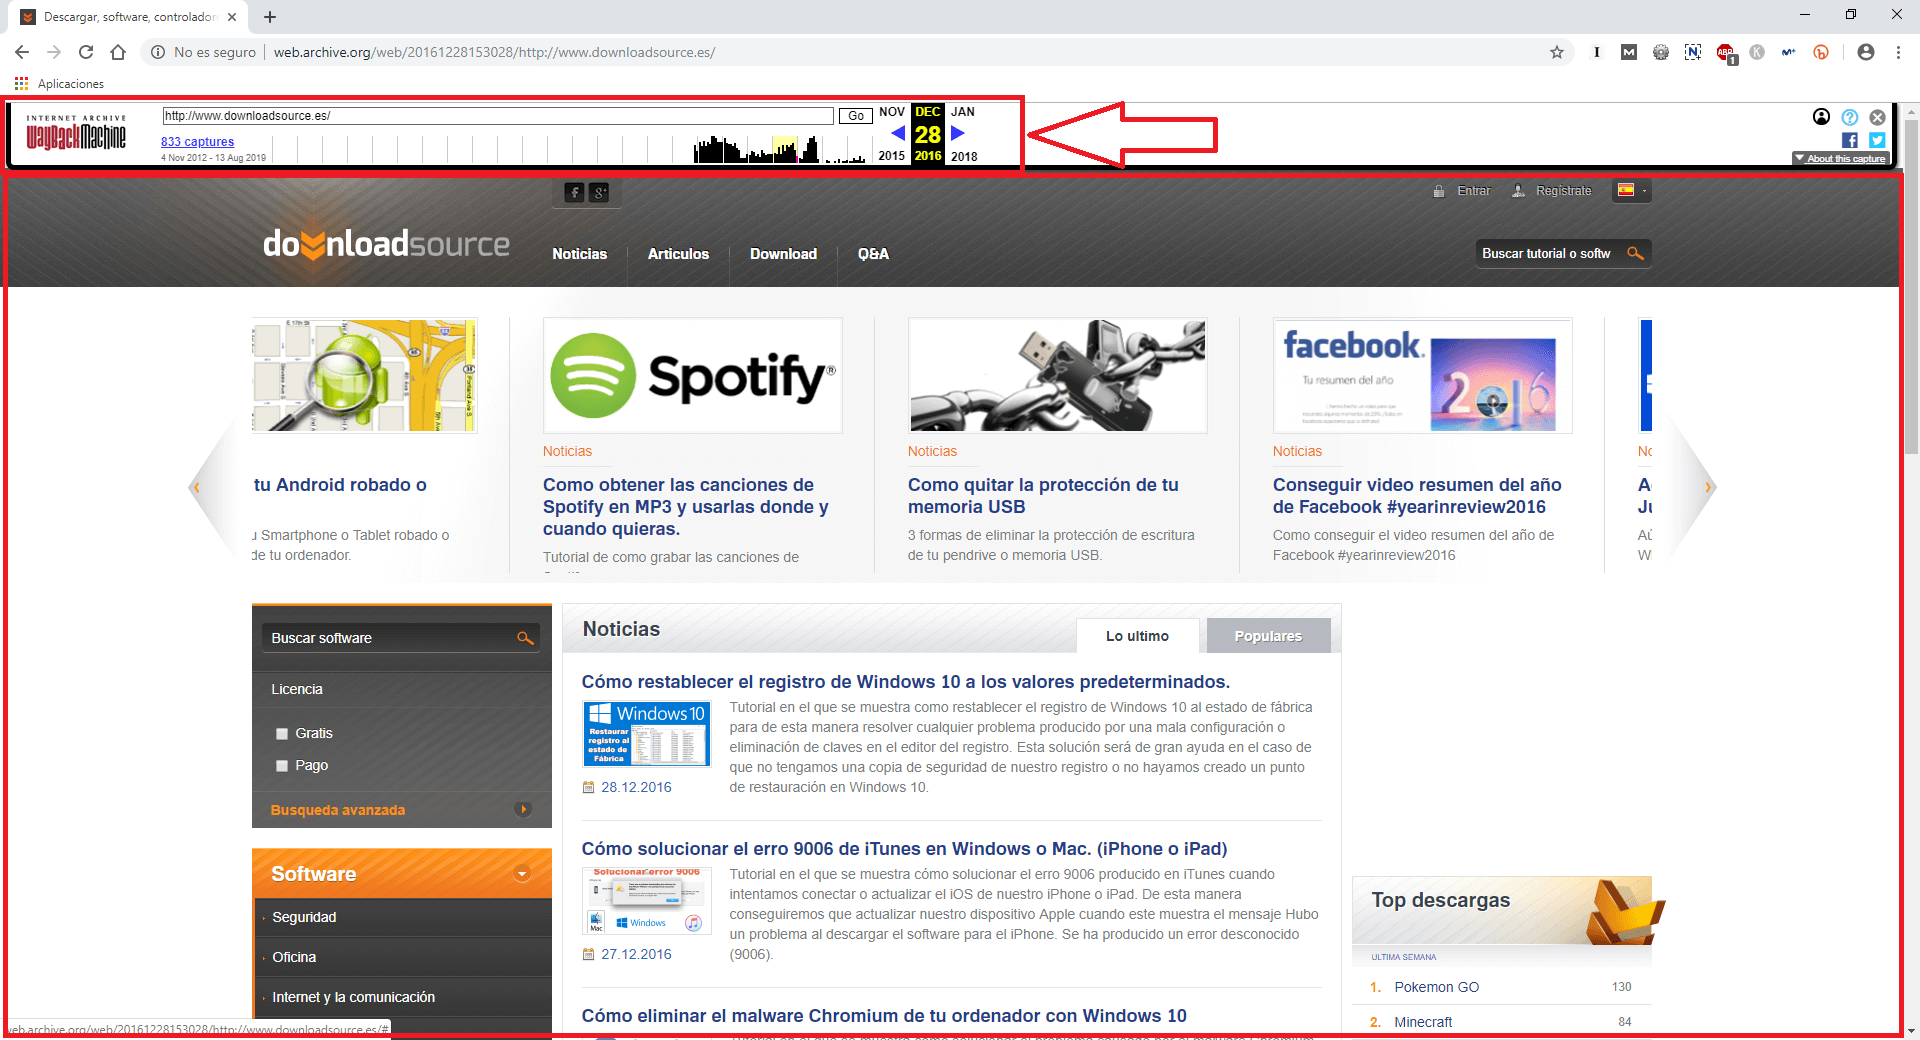Click the Registrate sign-up link
This screenshot has width=1920, height=1040.
point(1564,191)
